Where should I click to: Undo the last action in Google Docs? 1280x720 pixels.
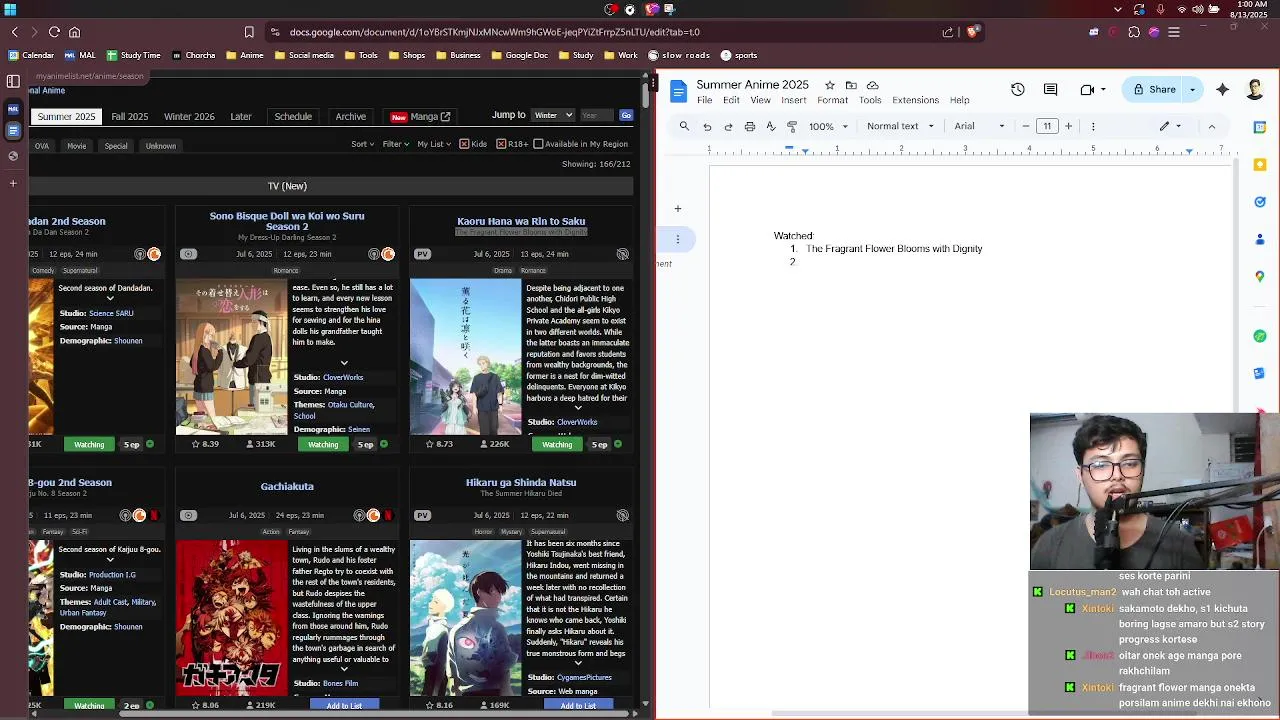pyautogui.click(x=707, y=126)
